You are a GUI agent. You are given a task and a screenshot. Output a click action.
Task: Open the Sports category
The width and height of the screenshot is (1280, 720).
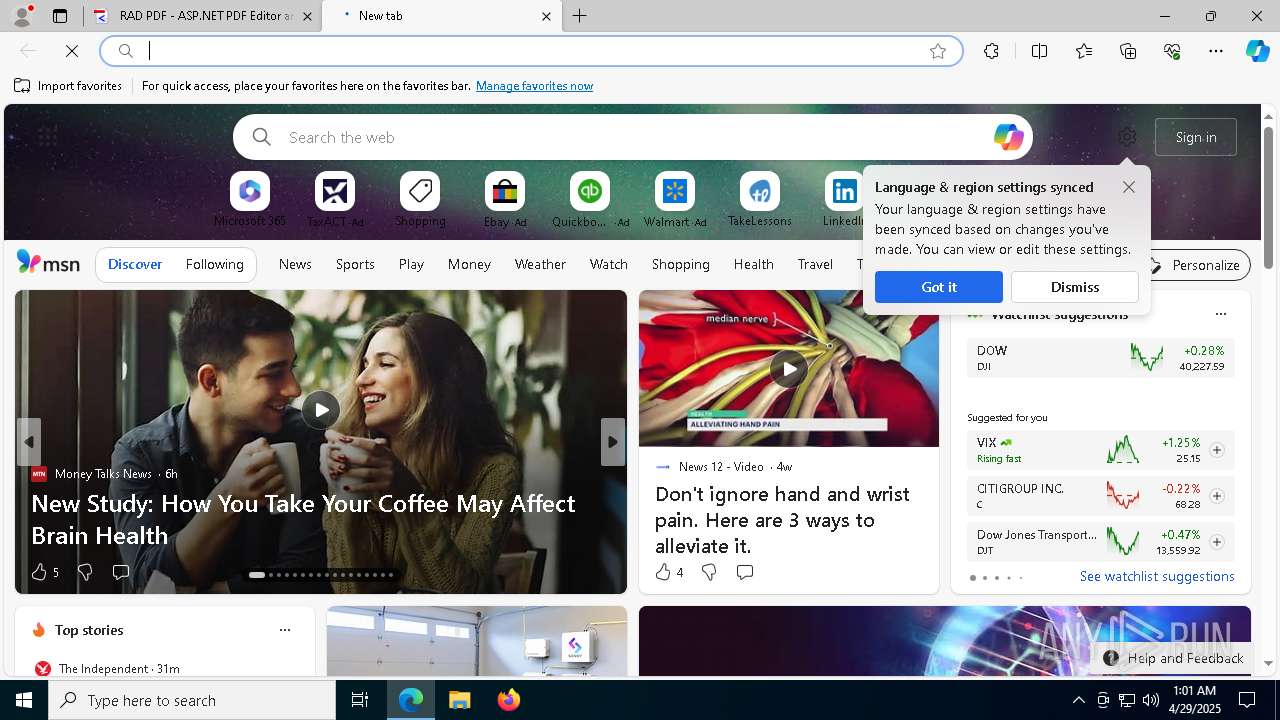pyautogui.click(x=355, y=264)
